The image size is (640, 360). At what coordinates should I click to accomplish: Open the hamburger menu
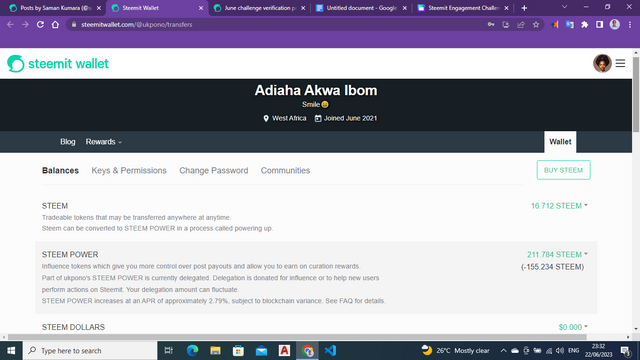(620, 63)
